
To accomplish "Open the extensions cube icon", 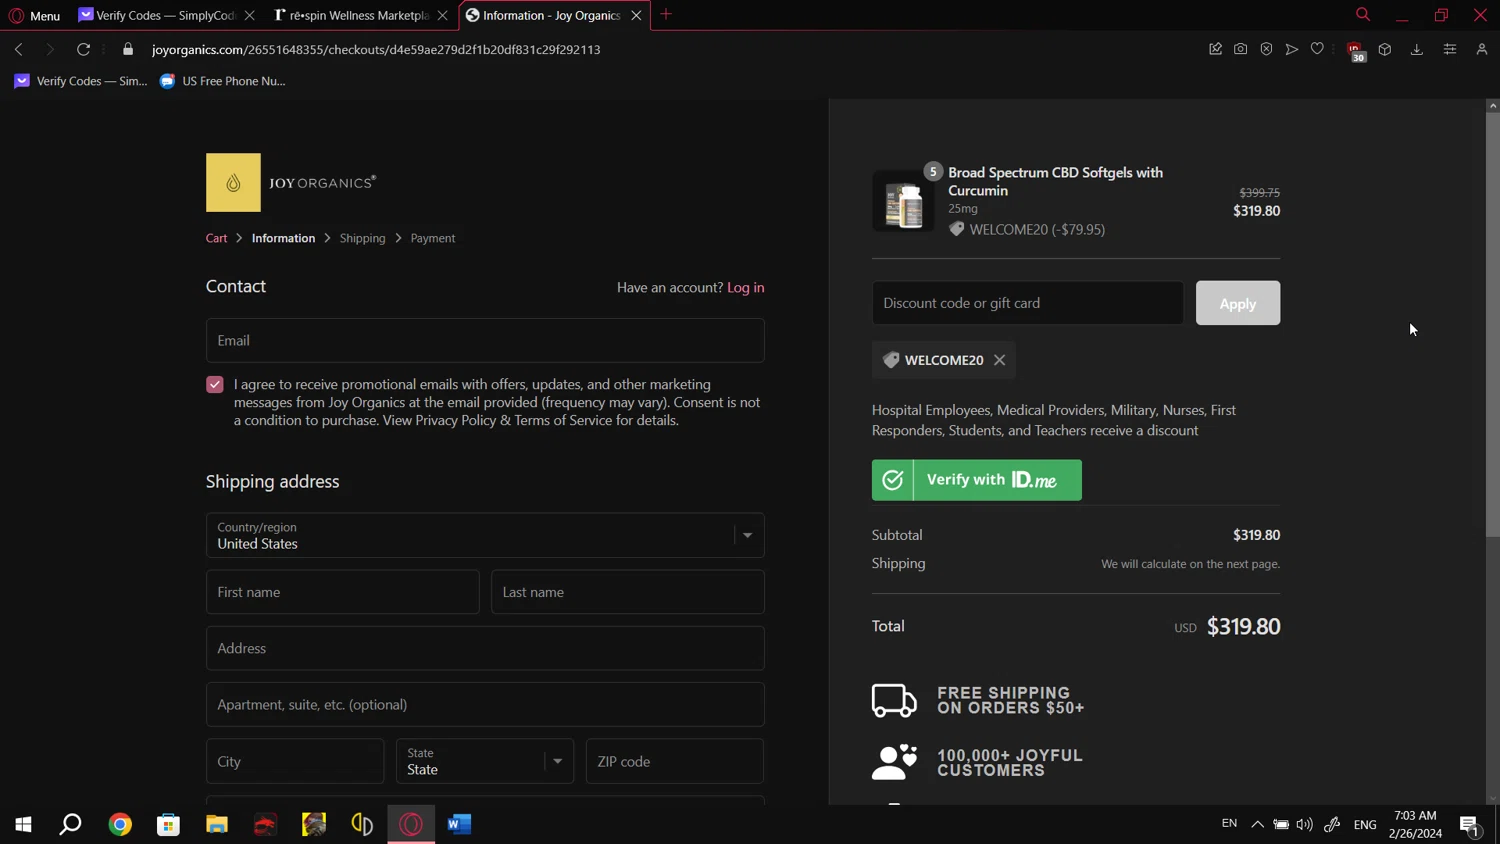I will click(x=1385, y=49).
